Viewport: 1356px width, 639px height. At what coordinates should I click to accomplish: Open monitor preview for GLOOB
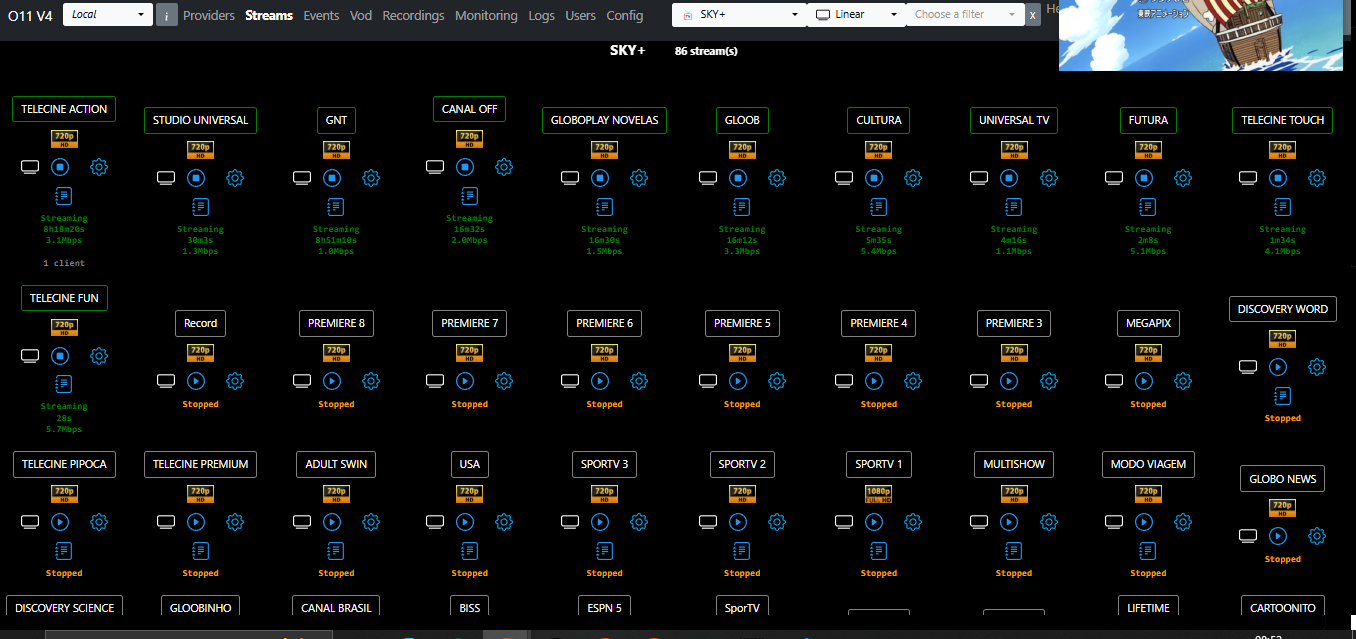click(708, 178)
